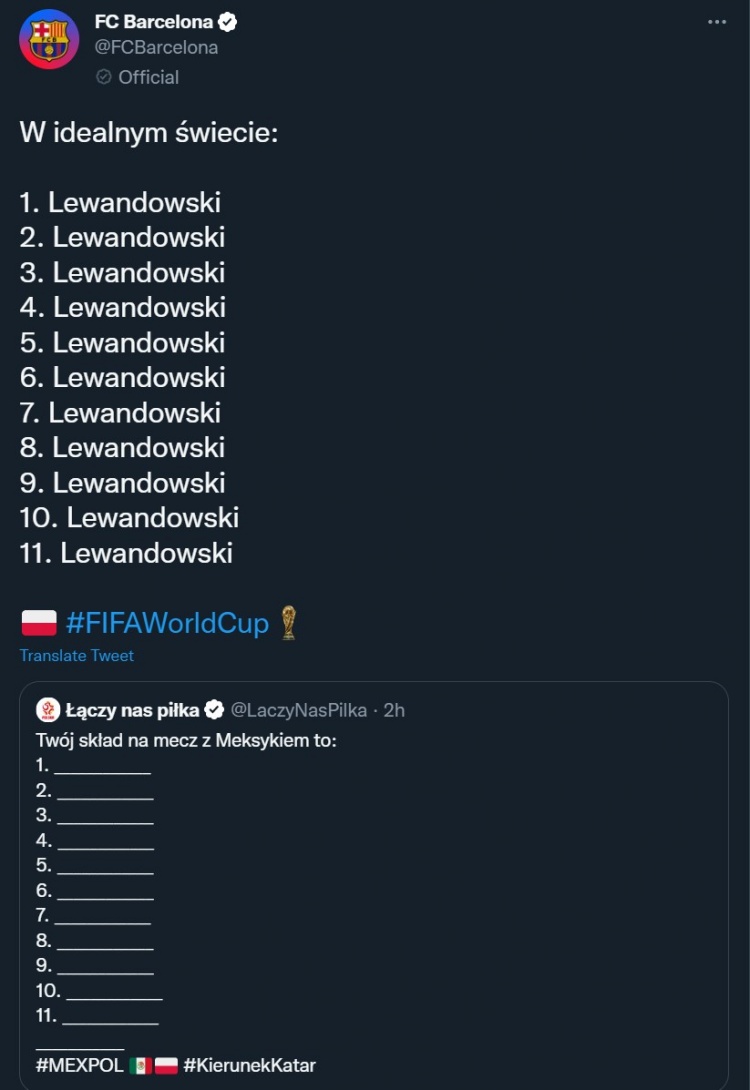Click the Poland flag emoji before #KierunekKatar
This screenshot has height=1090, width=750.
pos(166,1065)
